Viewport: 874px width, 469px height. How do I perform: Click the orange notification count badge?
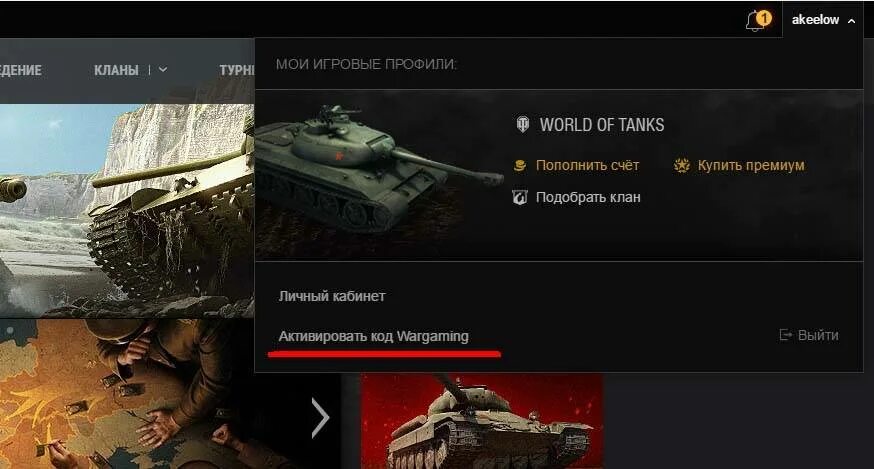click(764, 18)
